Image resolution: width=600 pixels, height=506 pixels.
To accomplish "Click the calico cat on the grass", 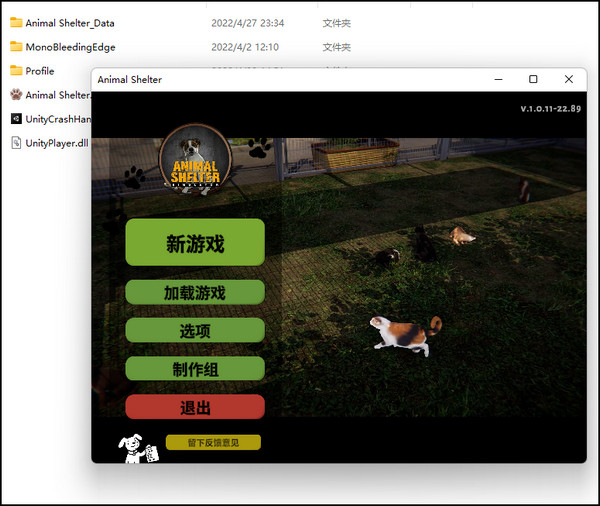I will coord(405,333).
